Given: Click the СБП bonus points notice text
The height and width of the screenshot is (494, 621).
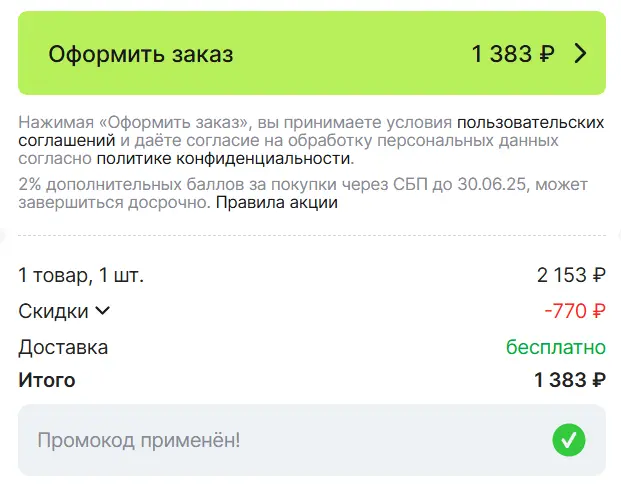Looking at the screenshot, I should (303, 193).
